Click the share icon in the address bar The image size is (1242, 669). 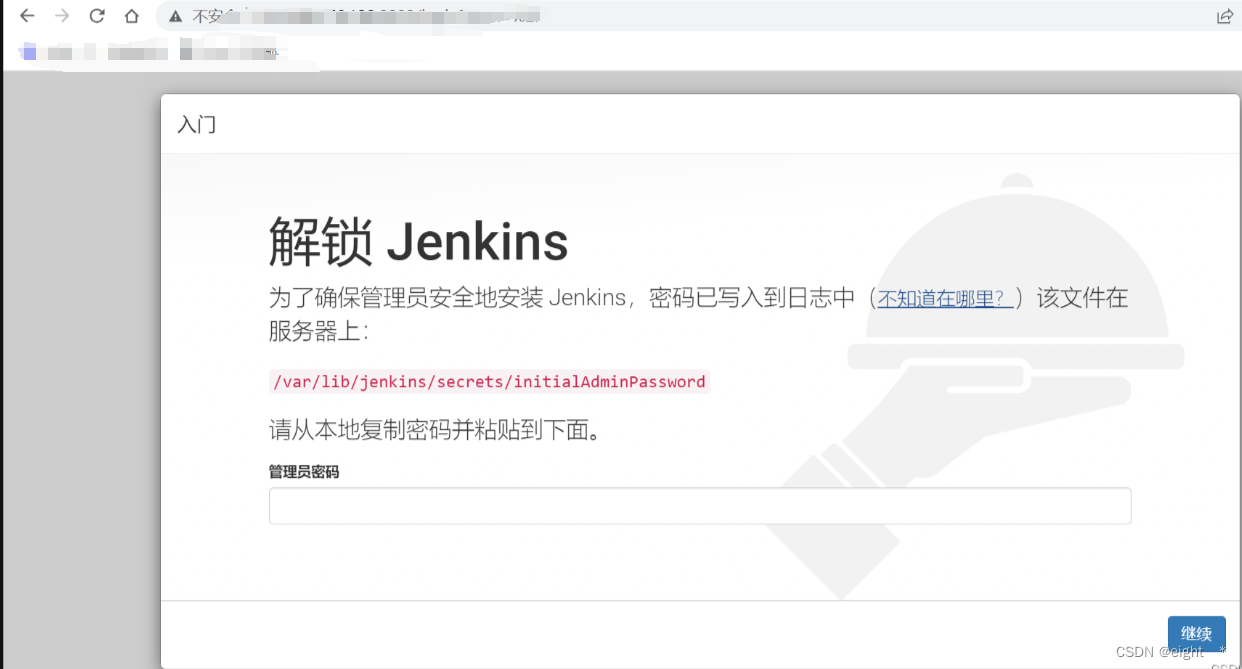pyautogui.click(x=1224, y=16)
